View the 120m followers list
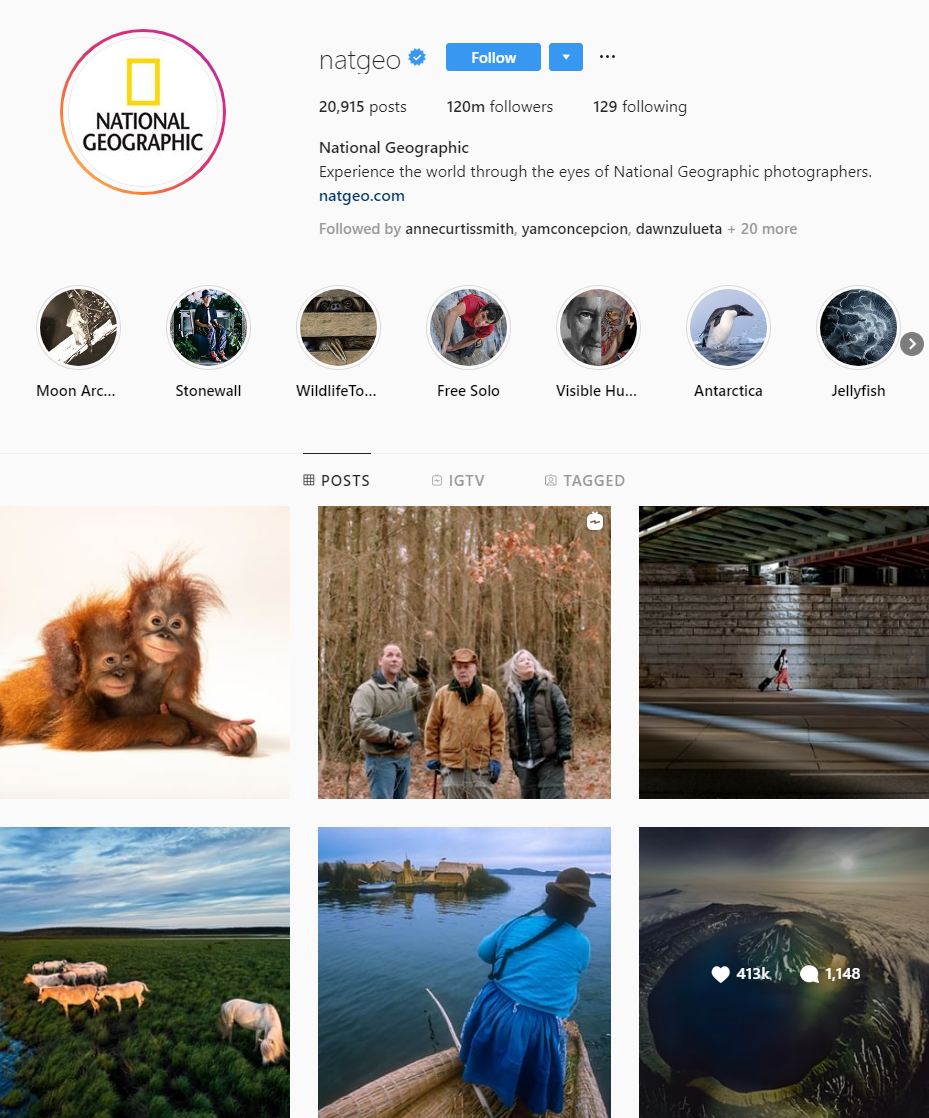929x1118 pixels. pos(500,107)
